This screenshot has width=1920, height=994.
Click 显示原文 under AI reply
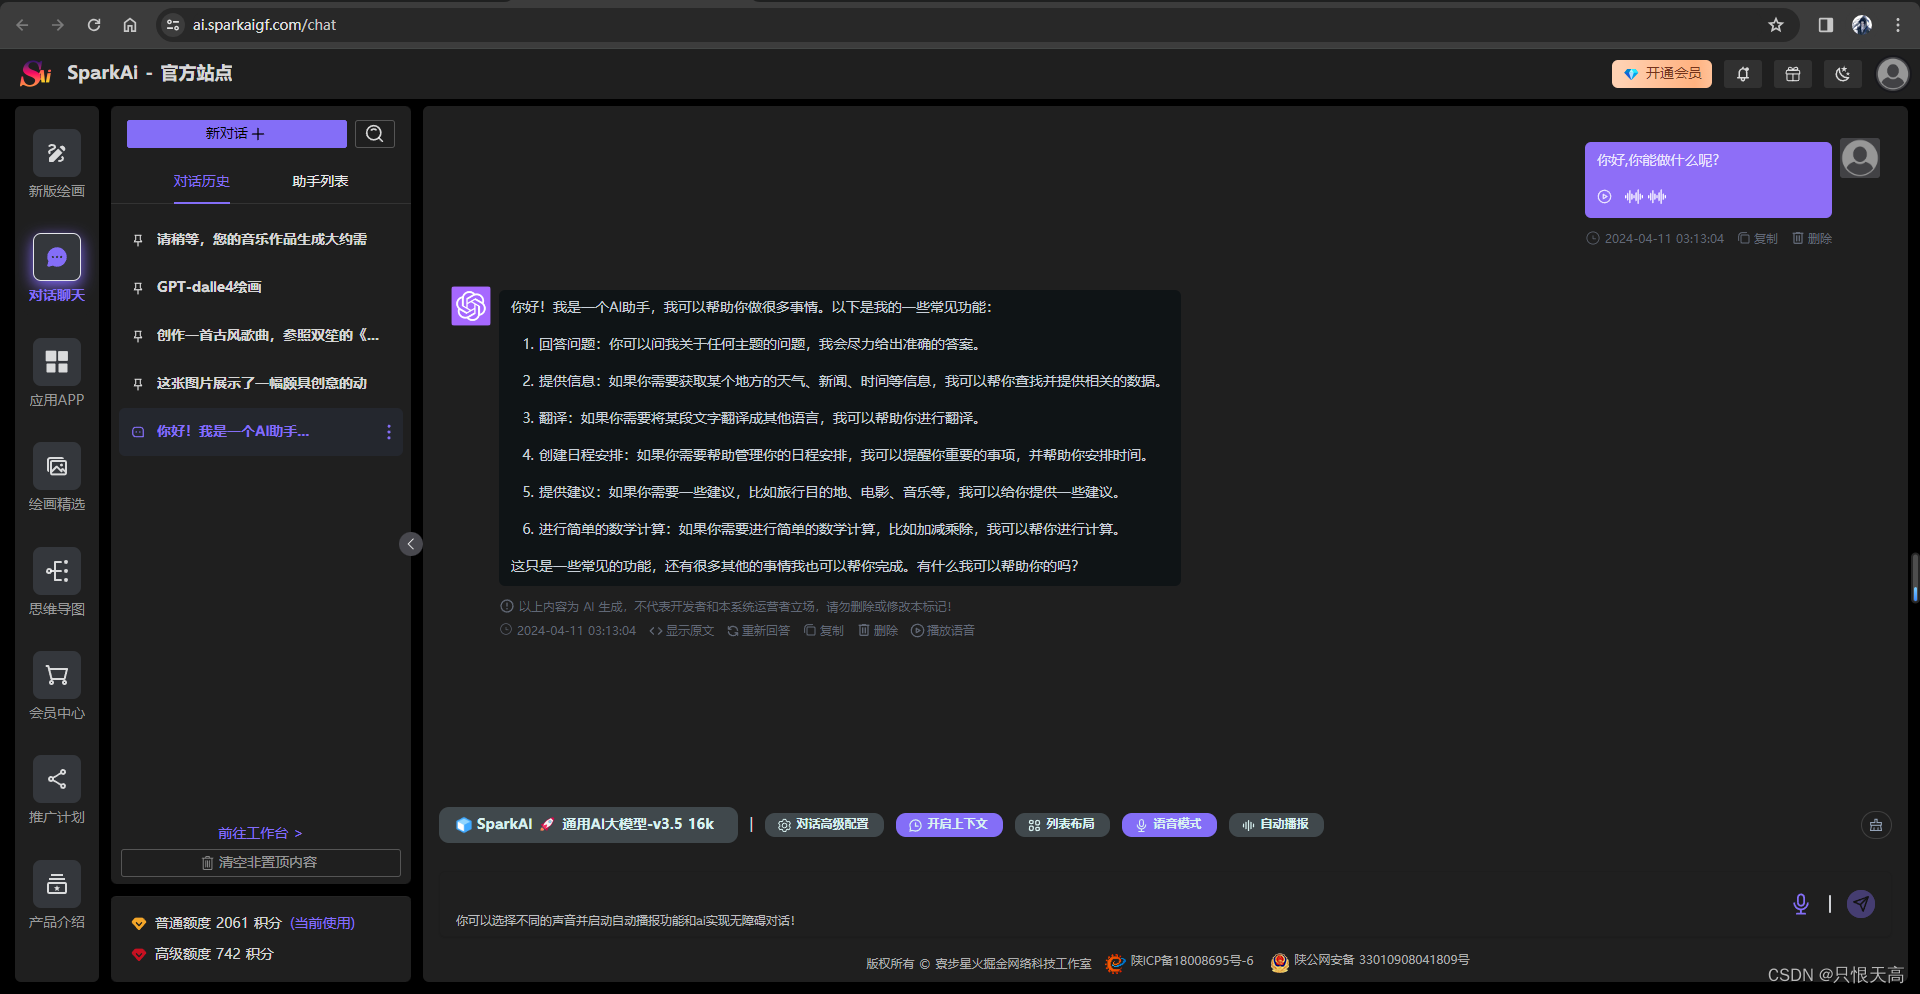(x=682, y=631)
